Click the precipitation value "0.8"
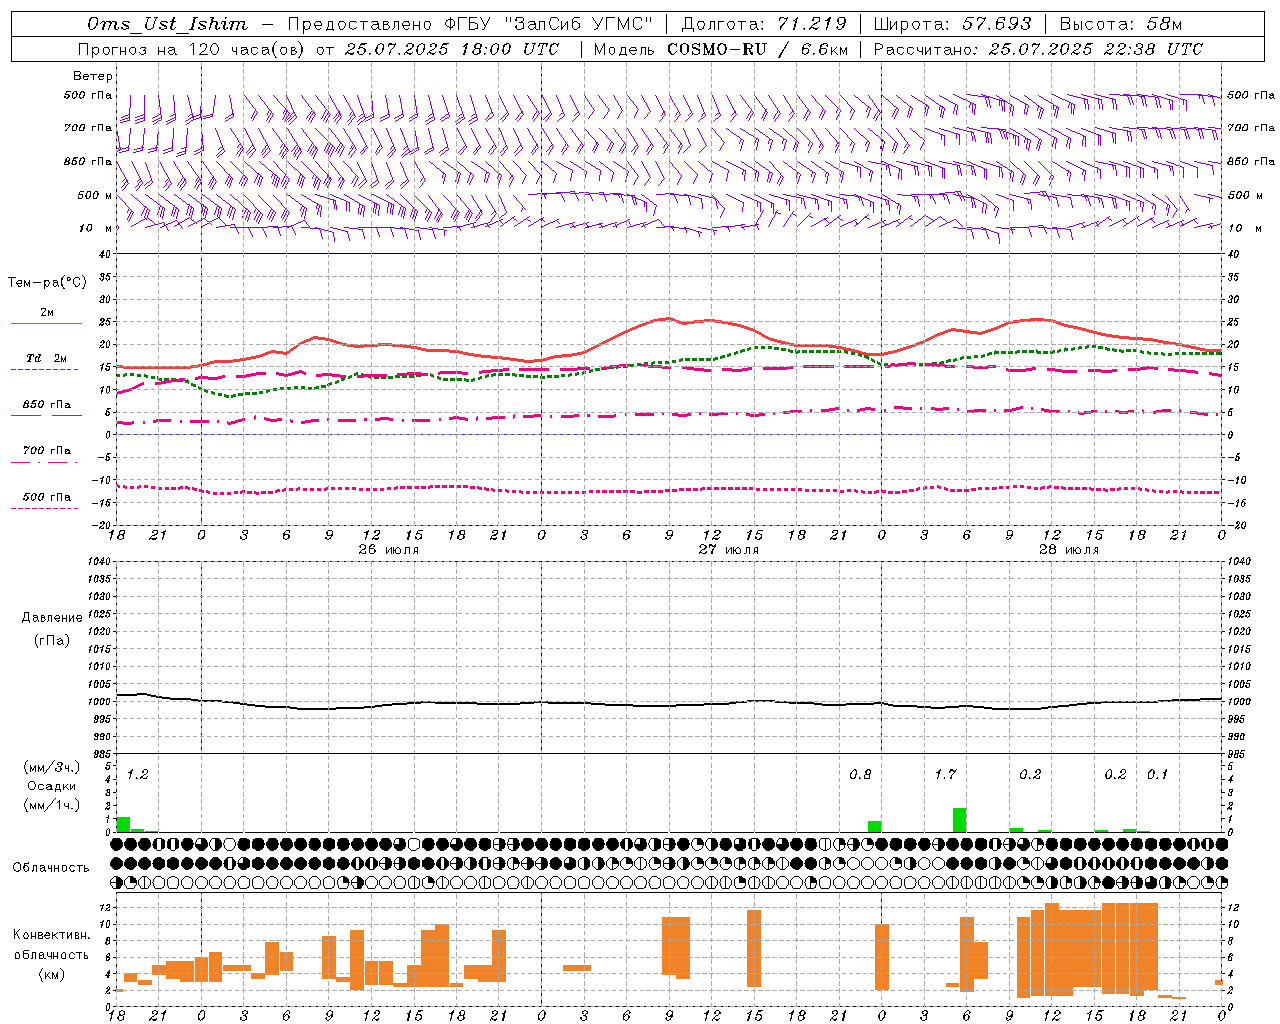 860,774
